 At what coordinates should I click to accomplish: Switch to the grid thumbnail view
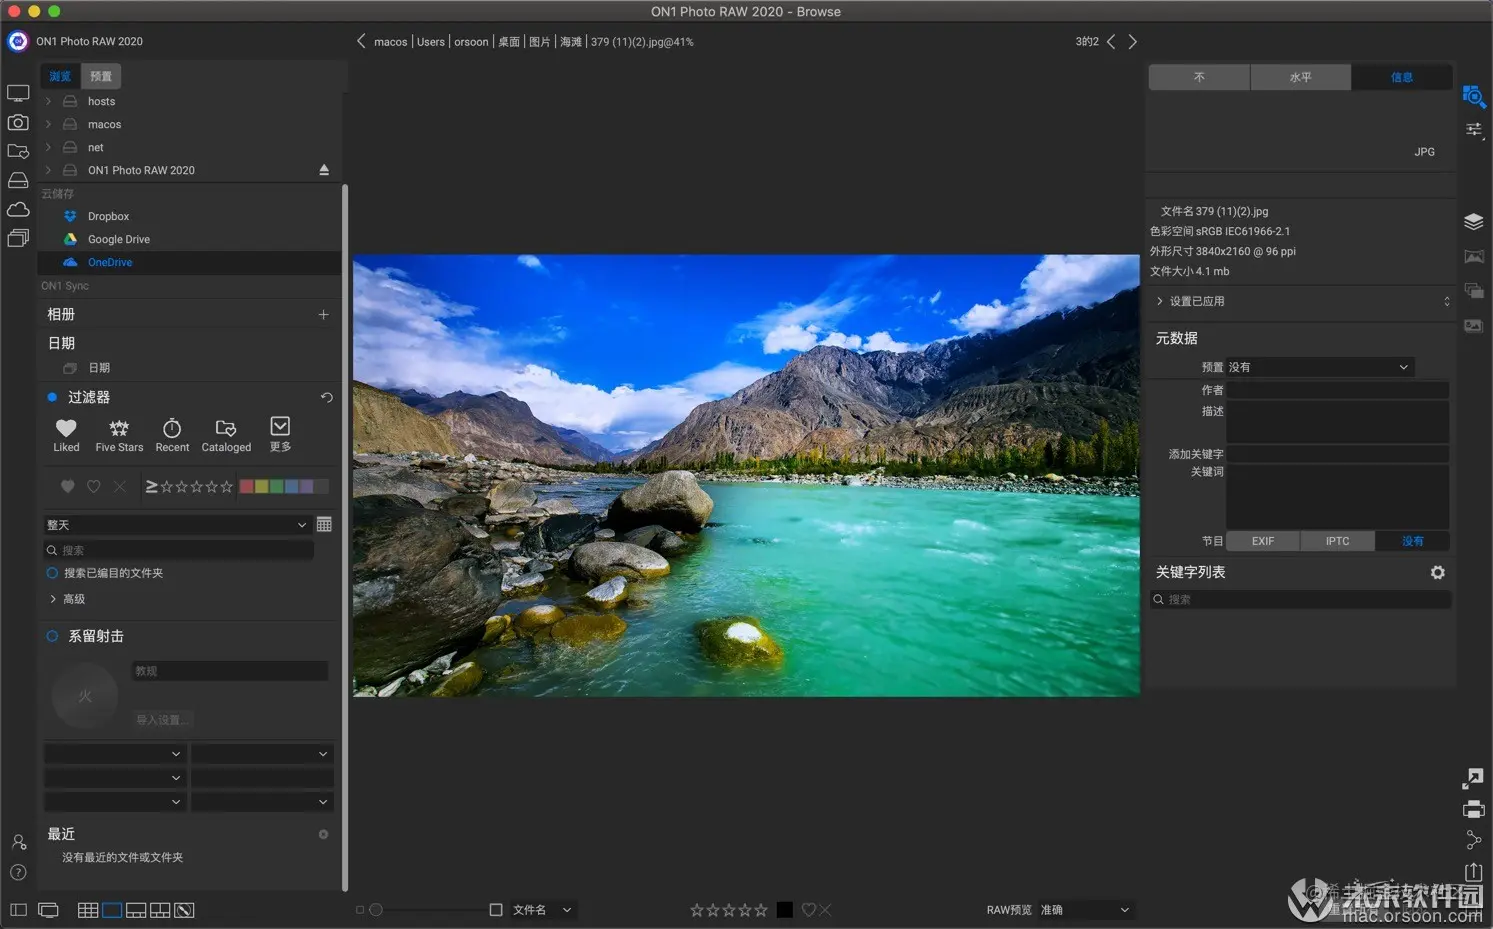tap(88, 910)
